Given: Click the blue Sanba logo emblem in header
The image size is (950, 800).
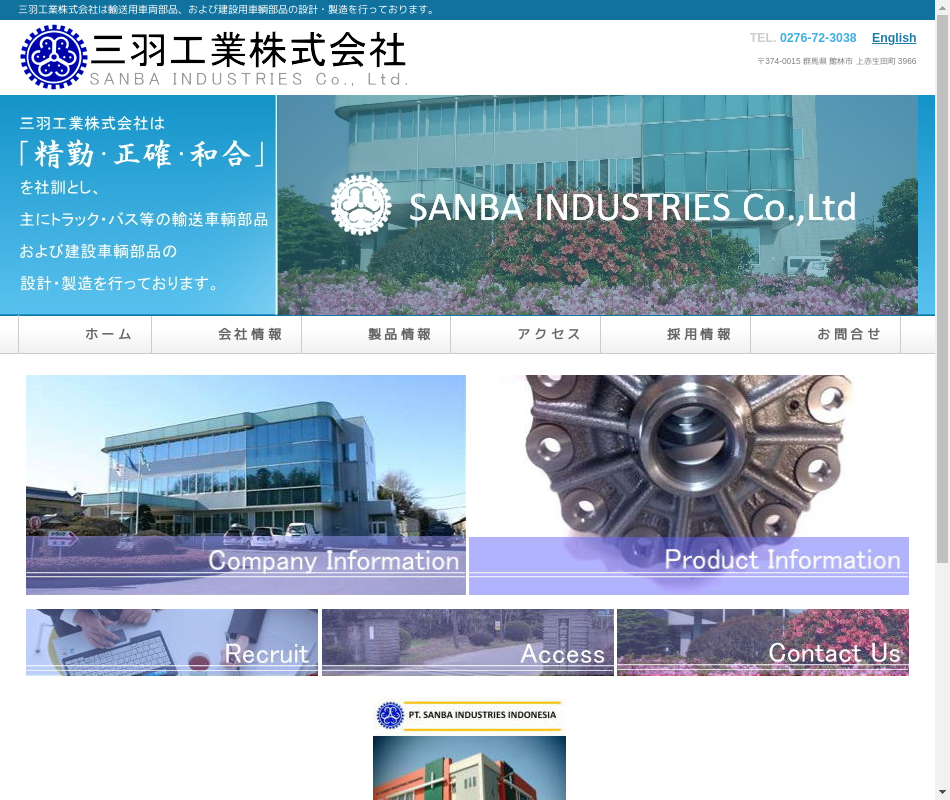Looking at the screenshot, I should [x=54, y=57].
